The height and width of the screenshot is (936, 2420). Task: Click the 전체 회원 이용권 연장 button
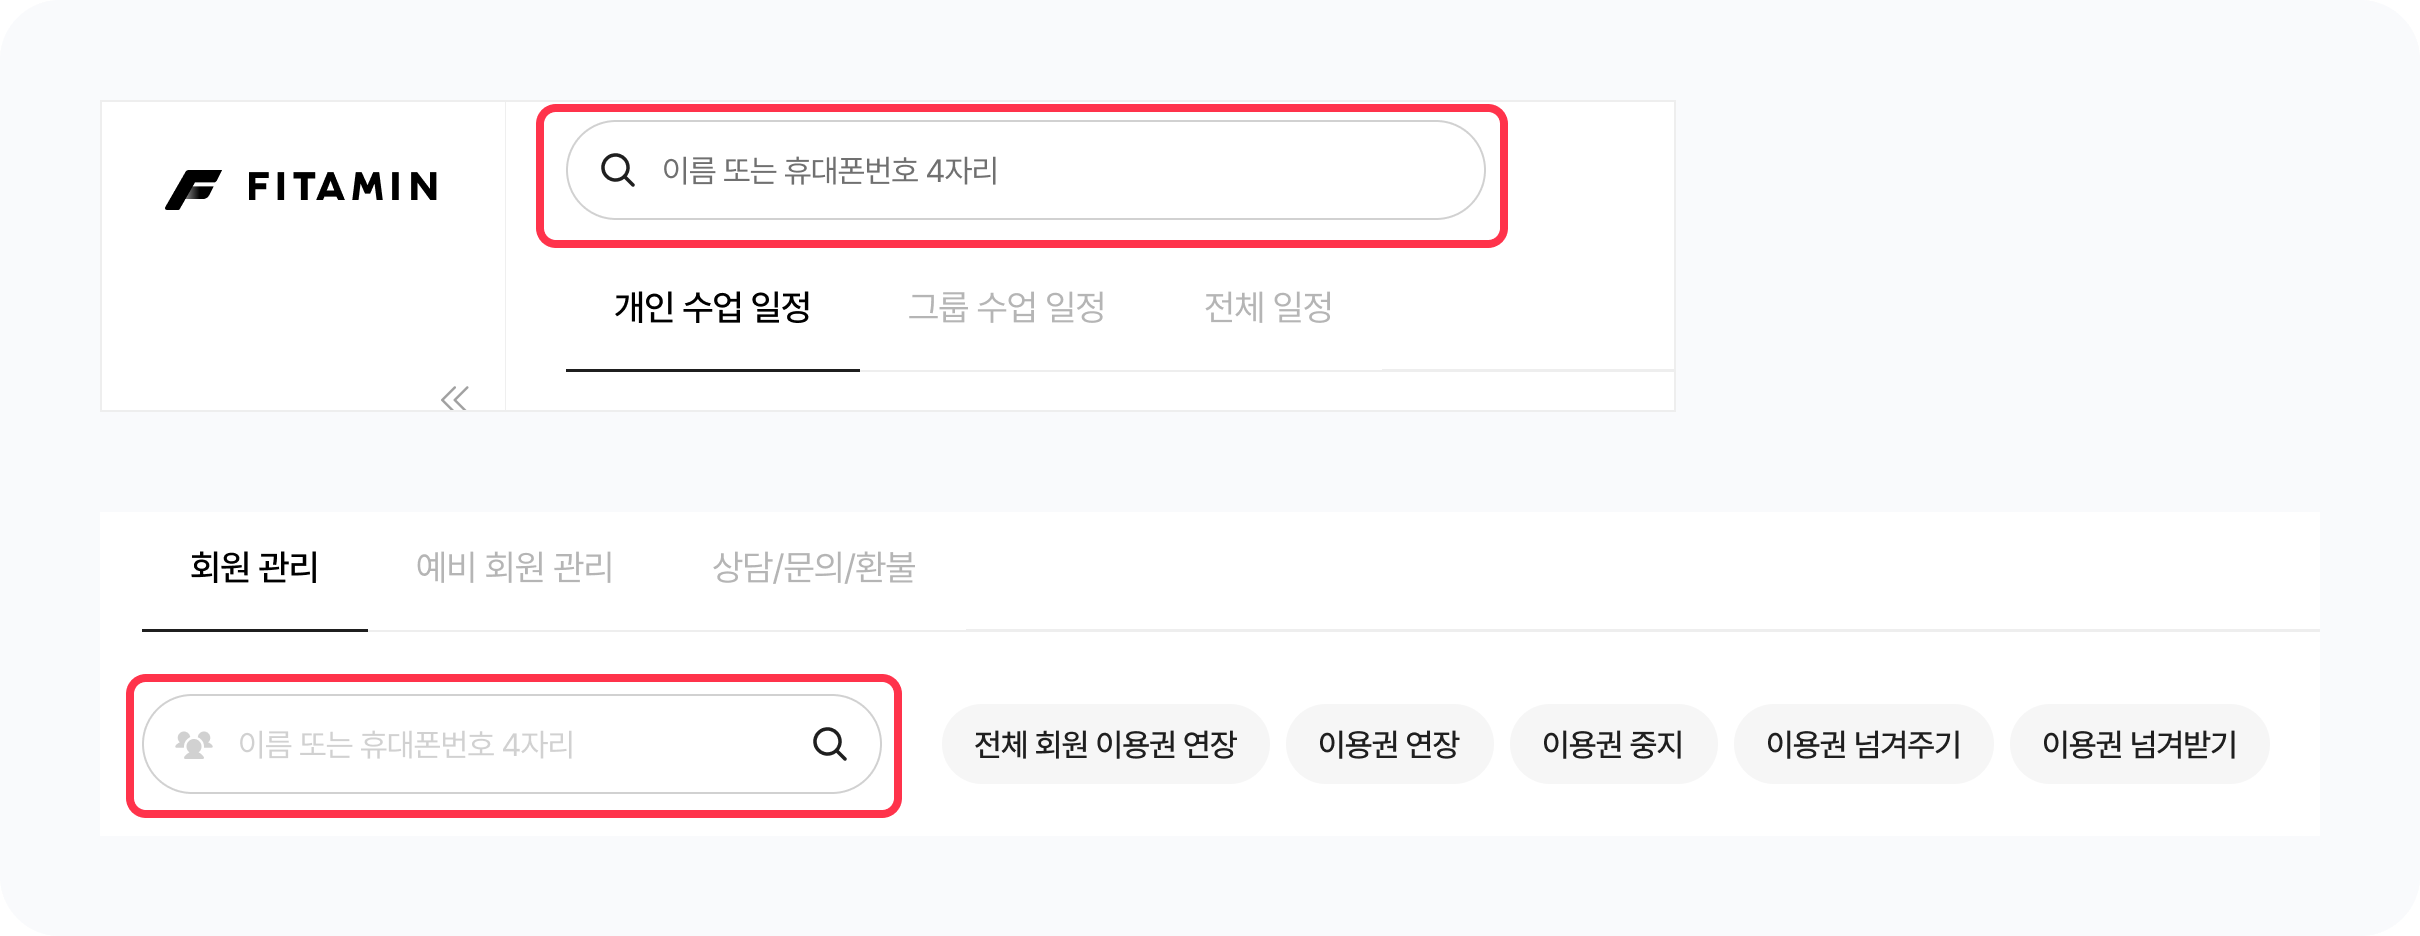(1105, 744)
